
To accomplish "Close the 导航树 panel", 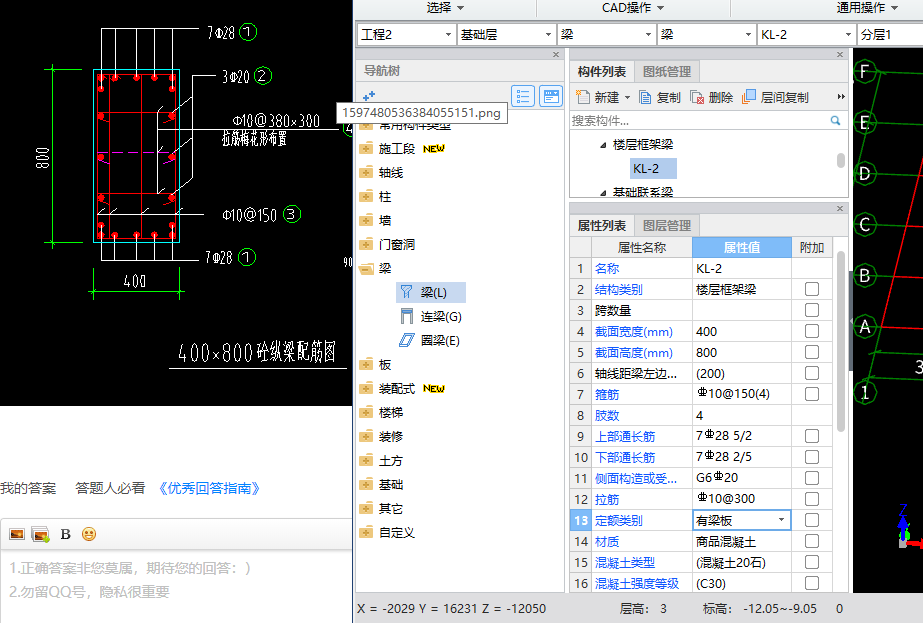I will [x=556, y=55].
